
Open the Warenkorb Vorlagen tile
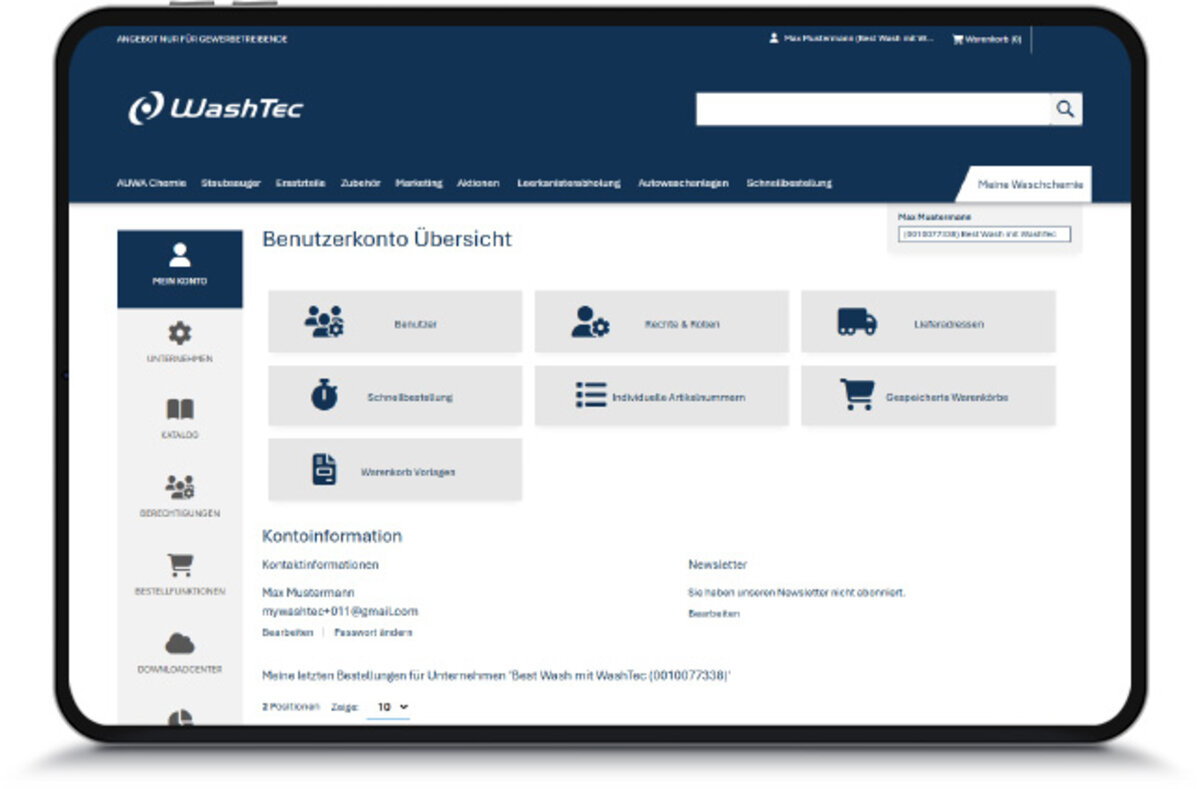pyautogui.click(x=395, y=470)
